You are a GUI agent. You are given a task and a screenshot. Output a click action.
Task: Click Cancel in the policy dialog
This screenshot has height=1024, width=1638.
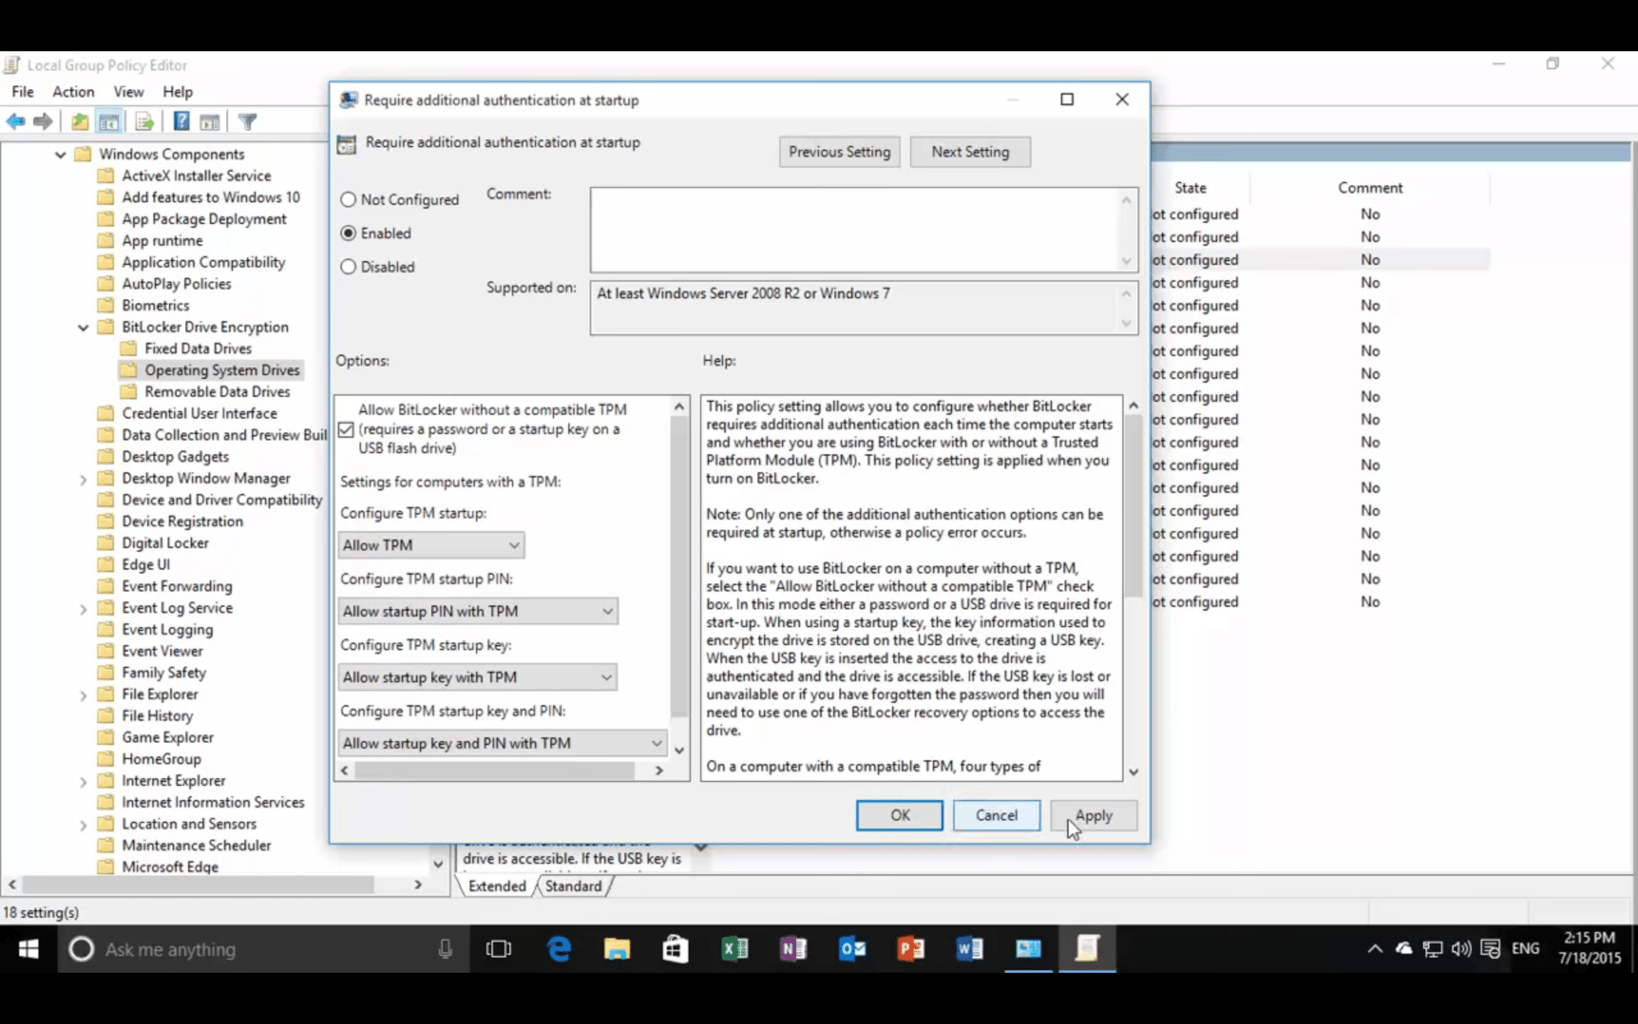tap(996, 816)
